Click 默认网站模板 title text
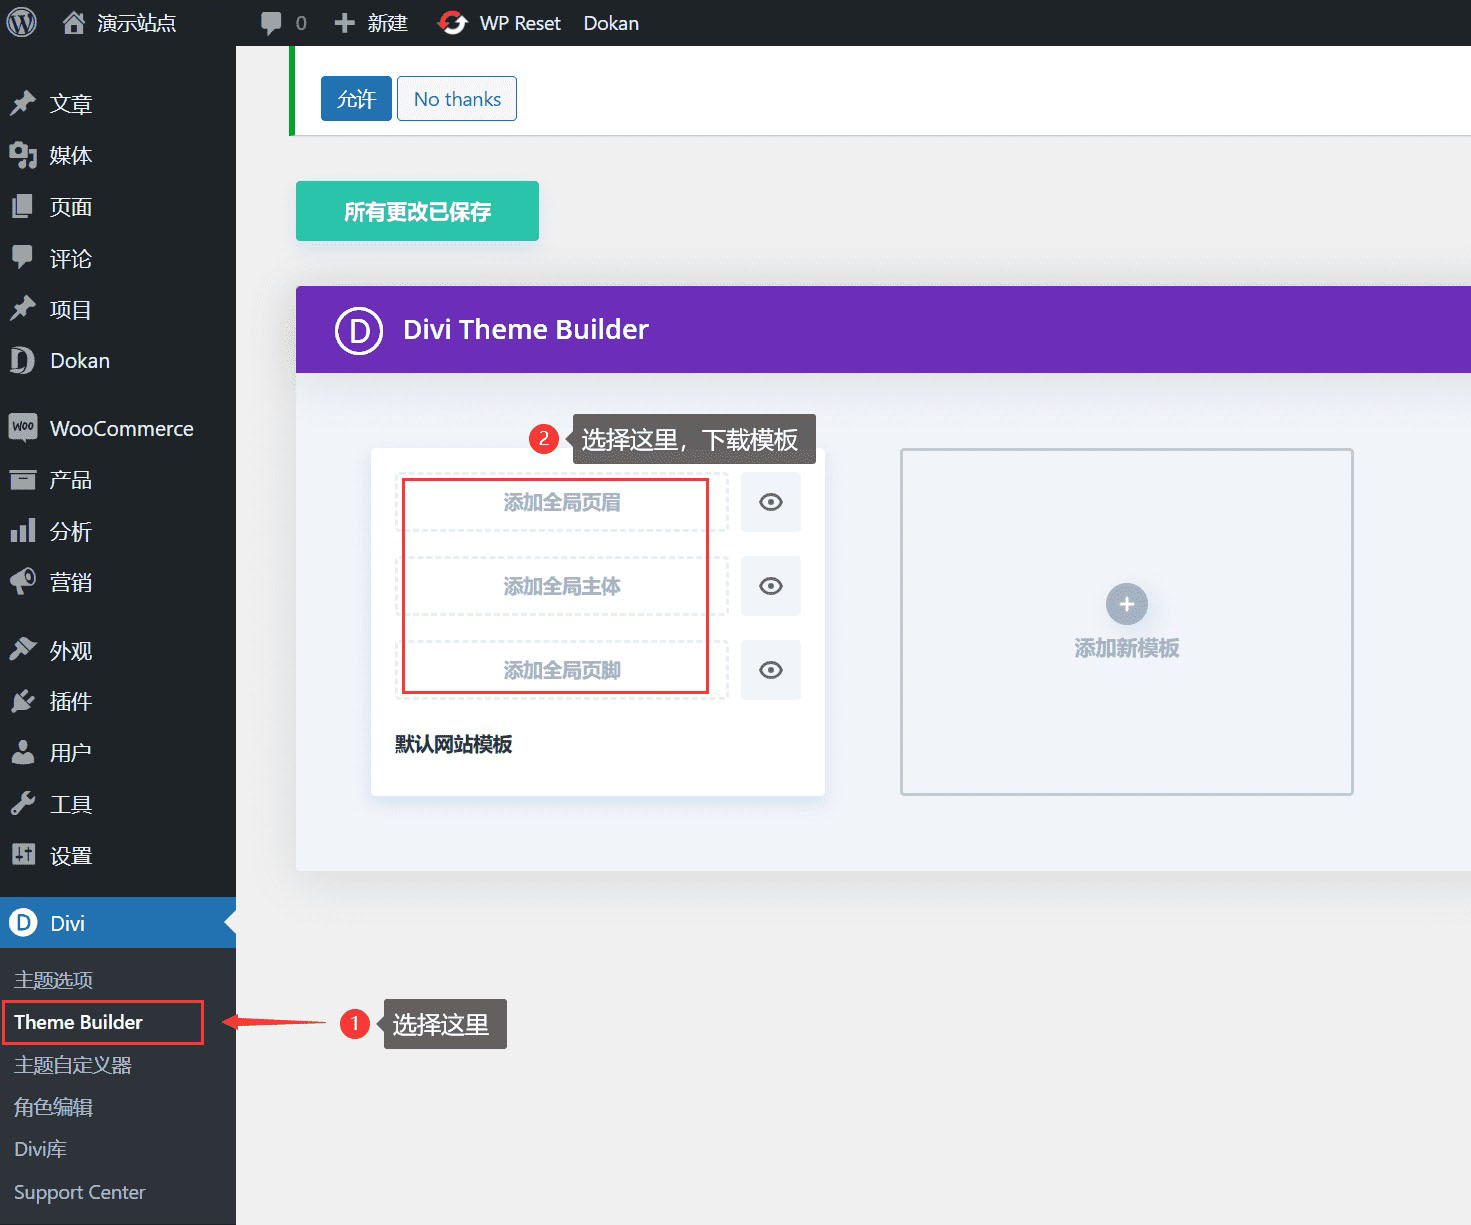The image size is (1471, 1225). (453, 744)
